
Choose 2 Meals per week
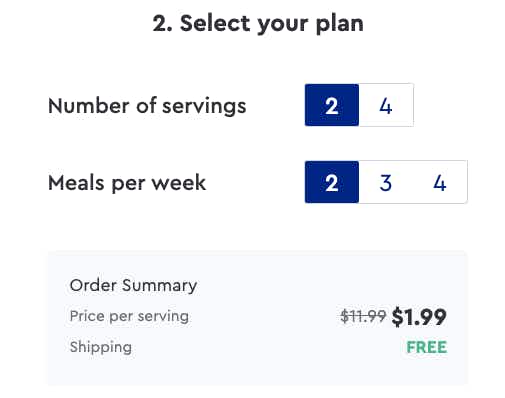(332, 182)
